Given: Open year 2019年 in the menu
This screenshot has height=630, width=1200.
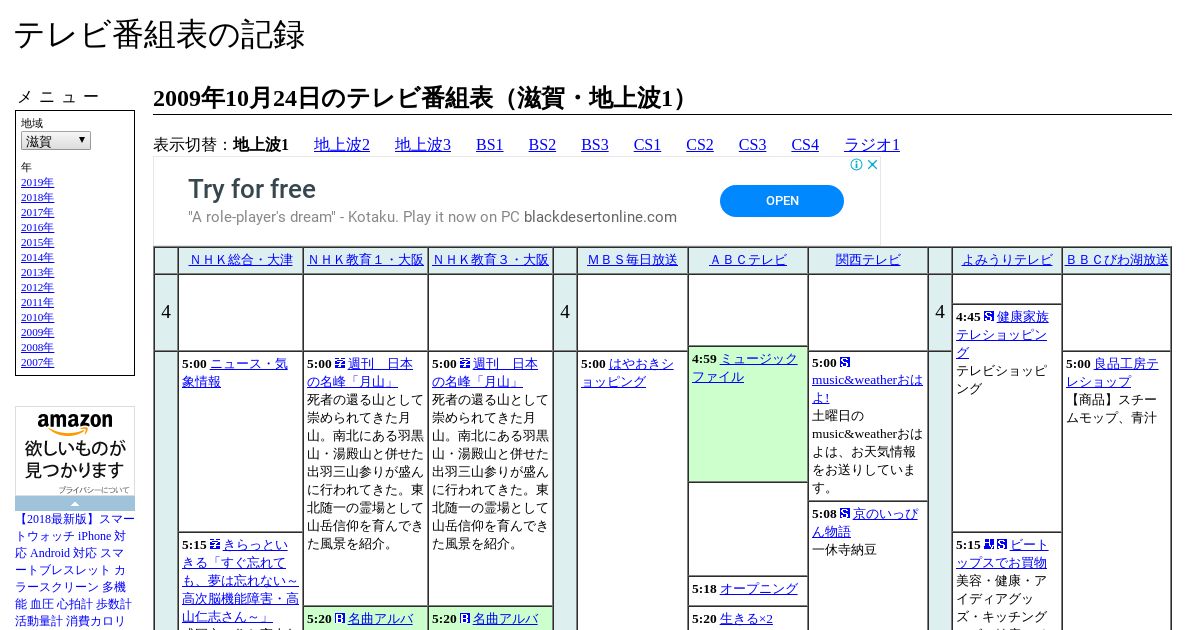Looking at the screenshot, I should tap(37, 183).
